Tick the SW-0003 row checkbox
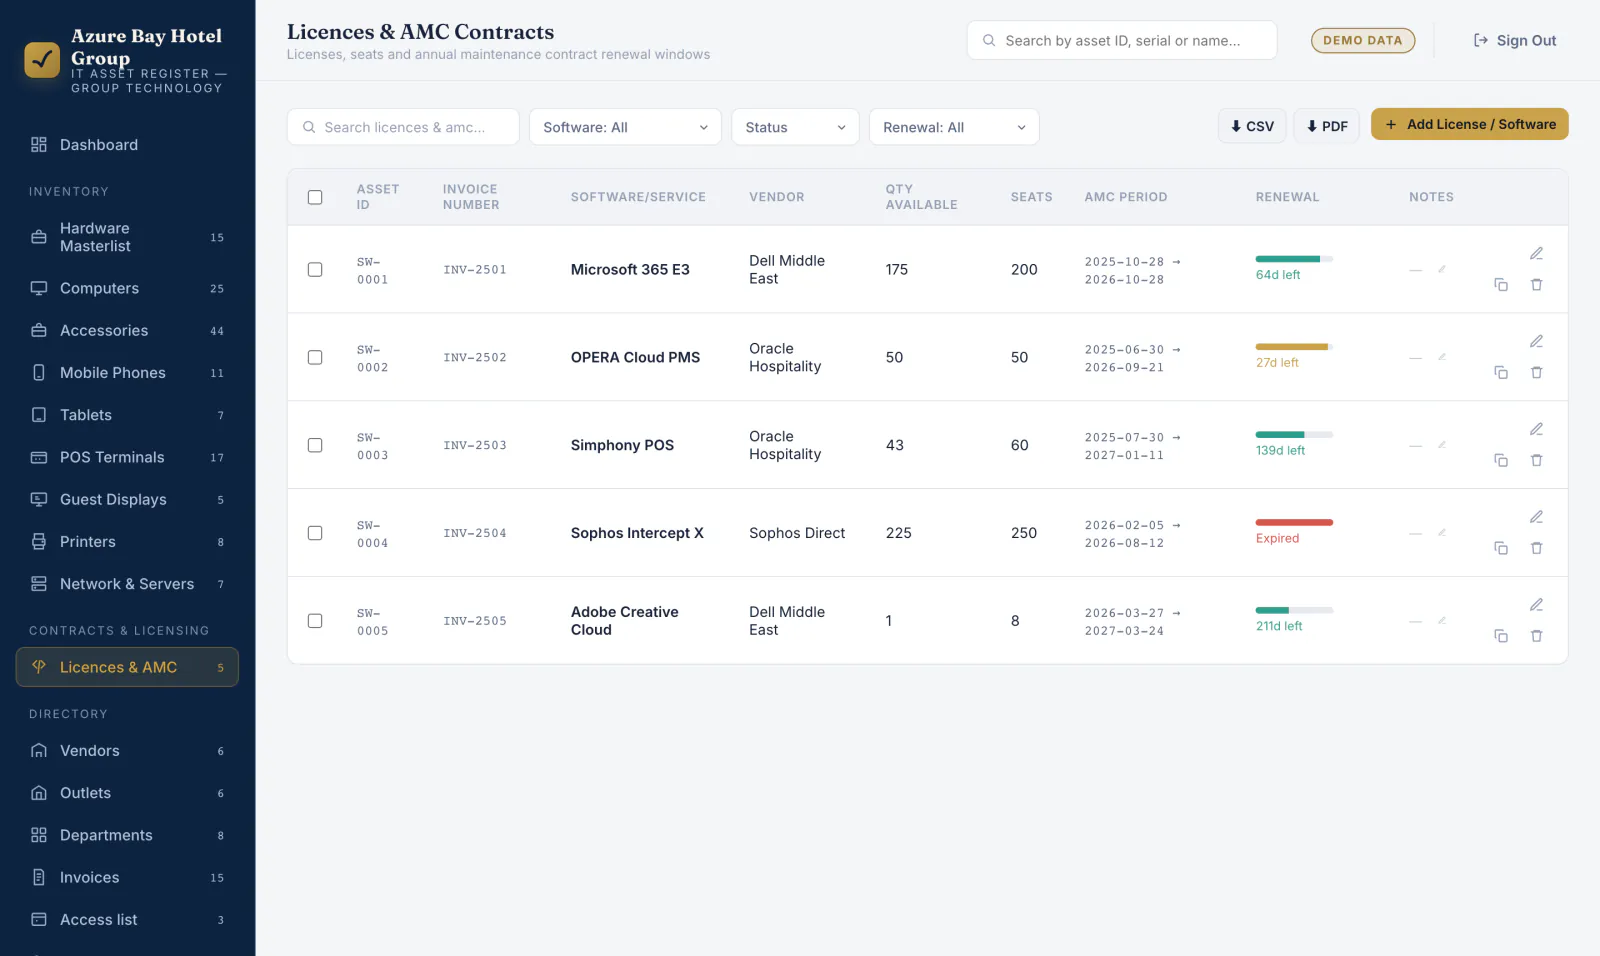Screen dimensions: 1600x956 point(315,445)
